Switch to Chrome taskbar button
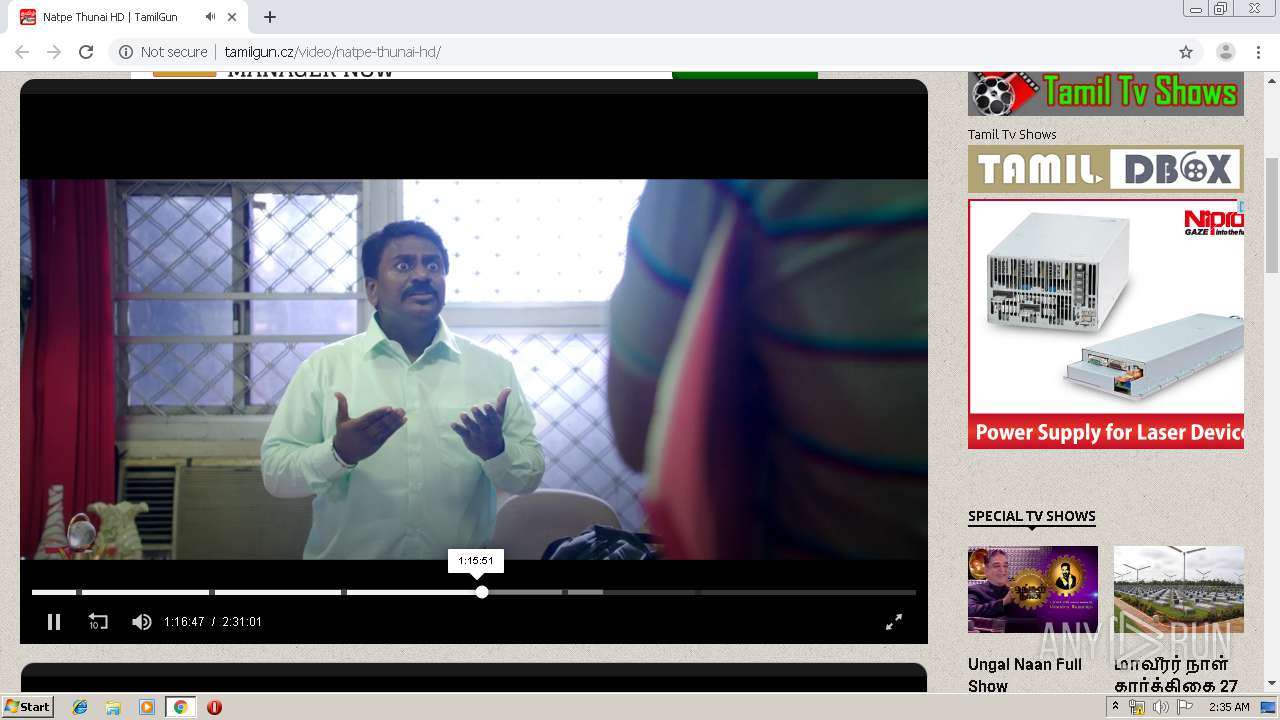The height and width of the screenshot is (720, 1280). coord(180,707)
